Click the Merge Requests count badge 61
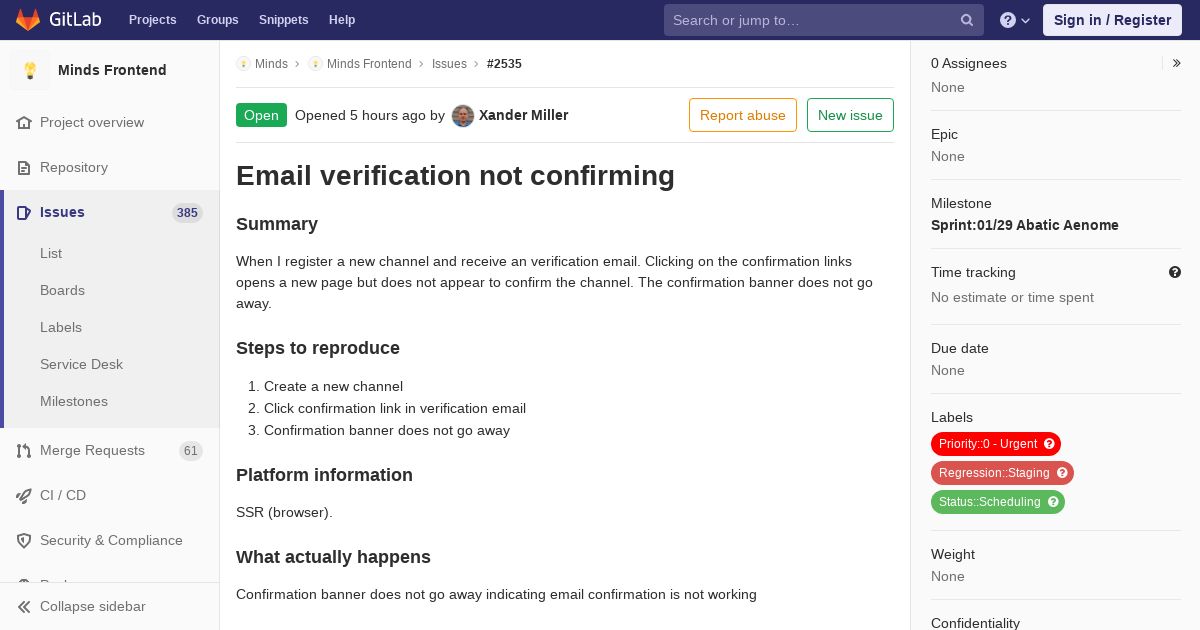This screenshot has width=1200, height=630. (x=191, y=451)
